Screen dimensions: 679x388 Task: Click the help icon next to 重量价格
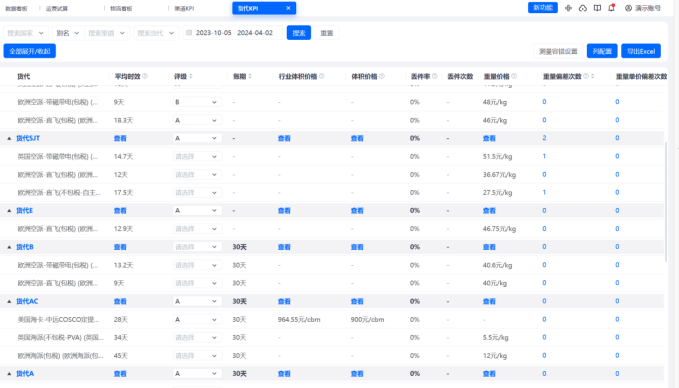pyautogui.click(x=514, y=76)
